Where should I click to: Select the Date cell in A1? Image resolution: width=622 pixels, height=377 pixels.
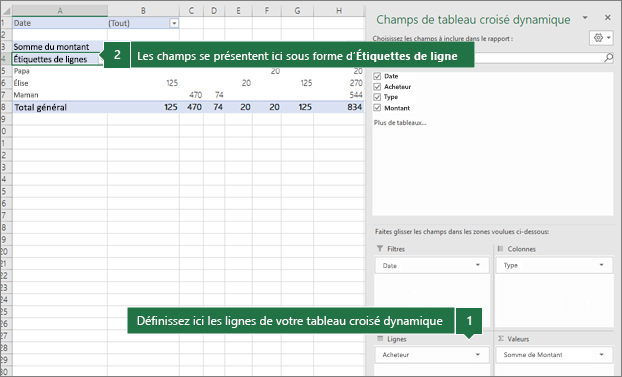click(x=60, y=23)
